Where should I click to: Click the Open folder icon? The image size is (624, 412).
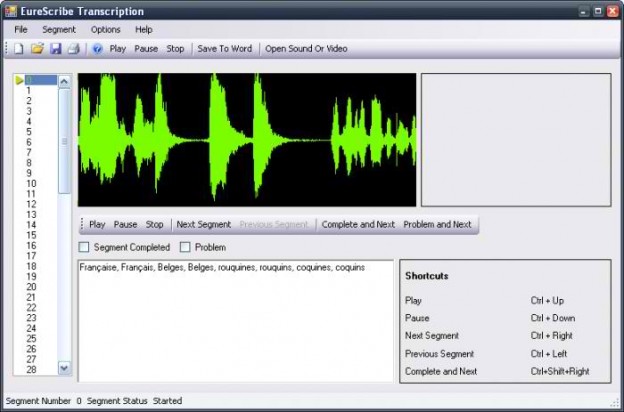pos(37,49)
